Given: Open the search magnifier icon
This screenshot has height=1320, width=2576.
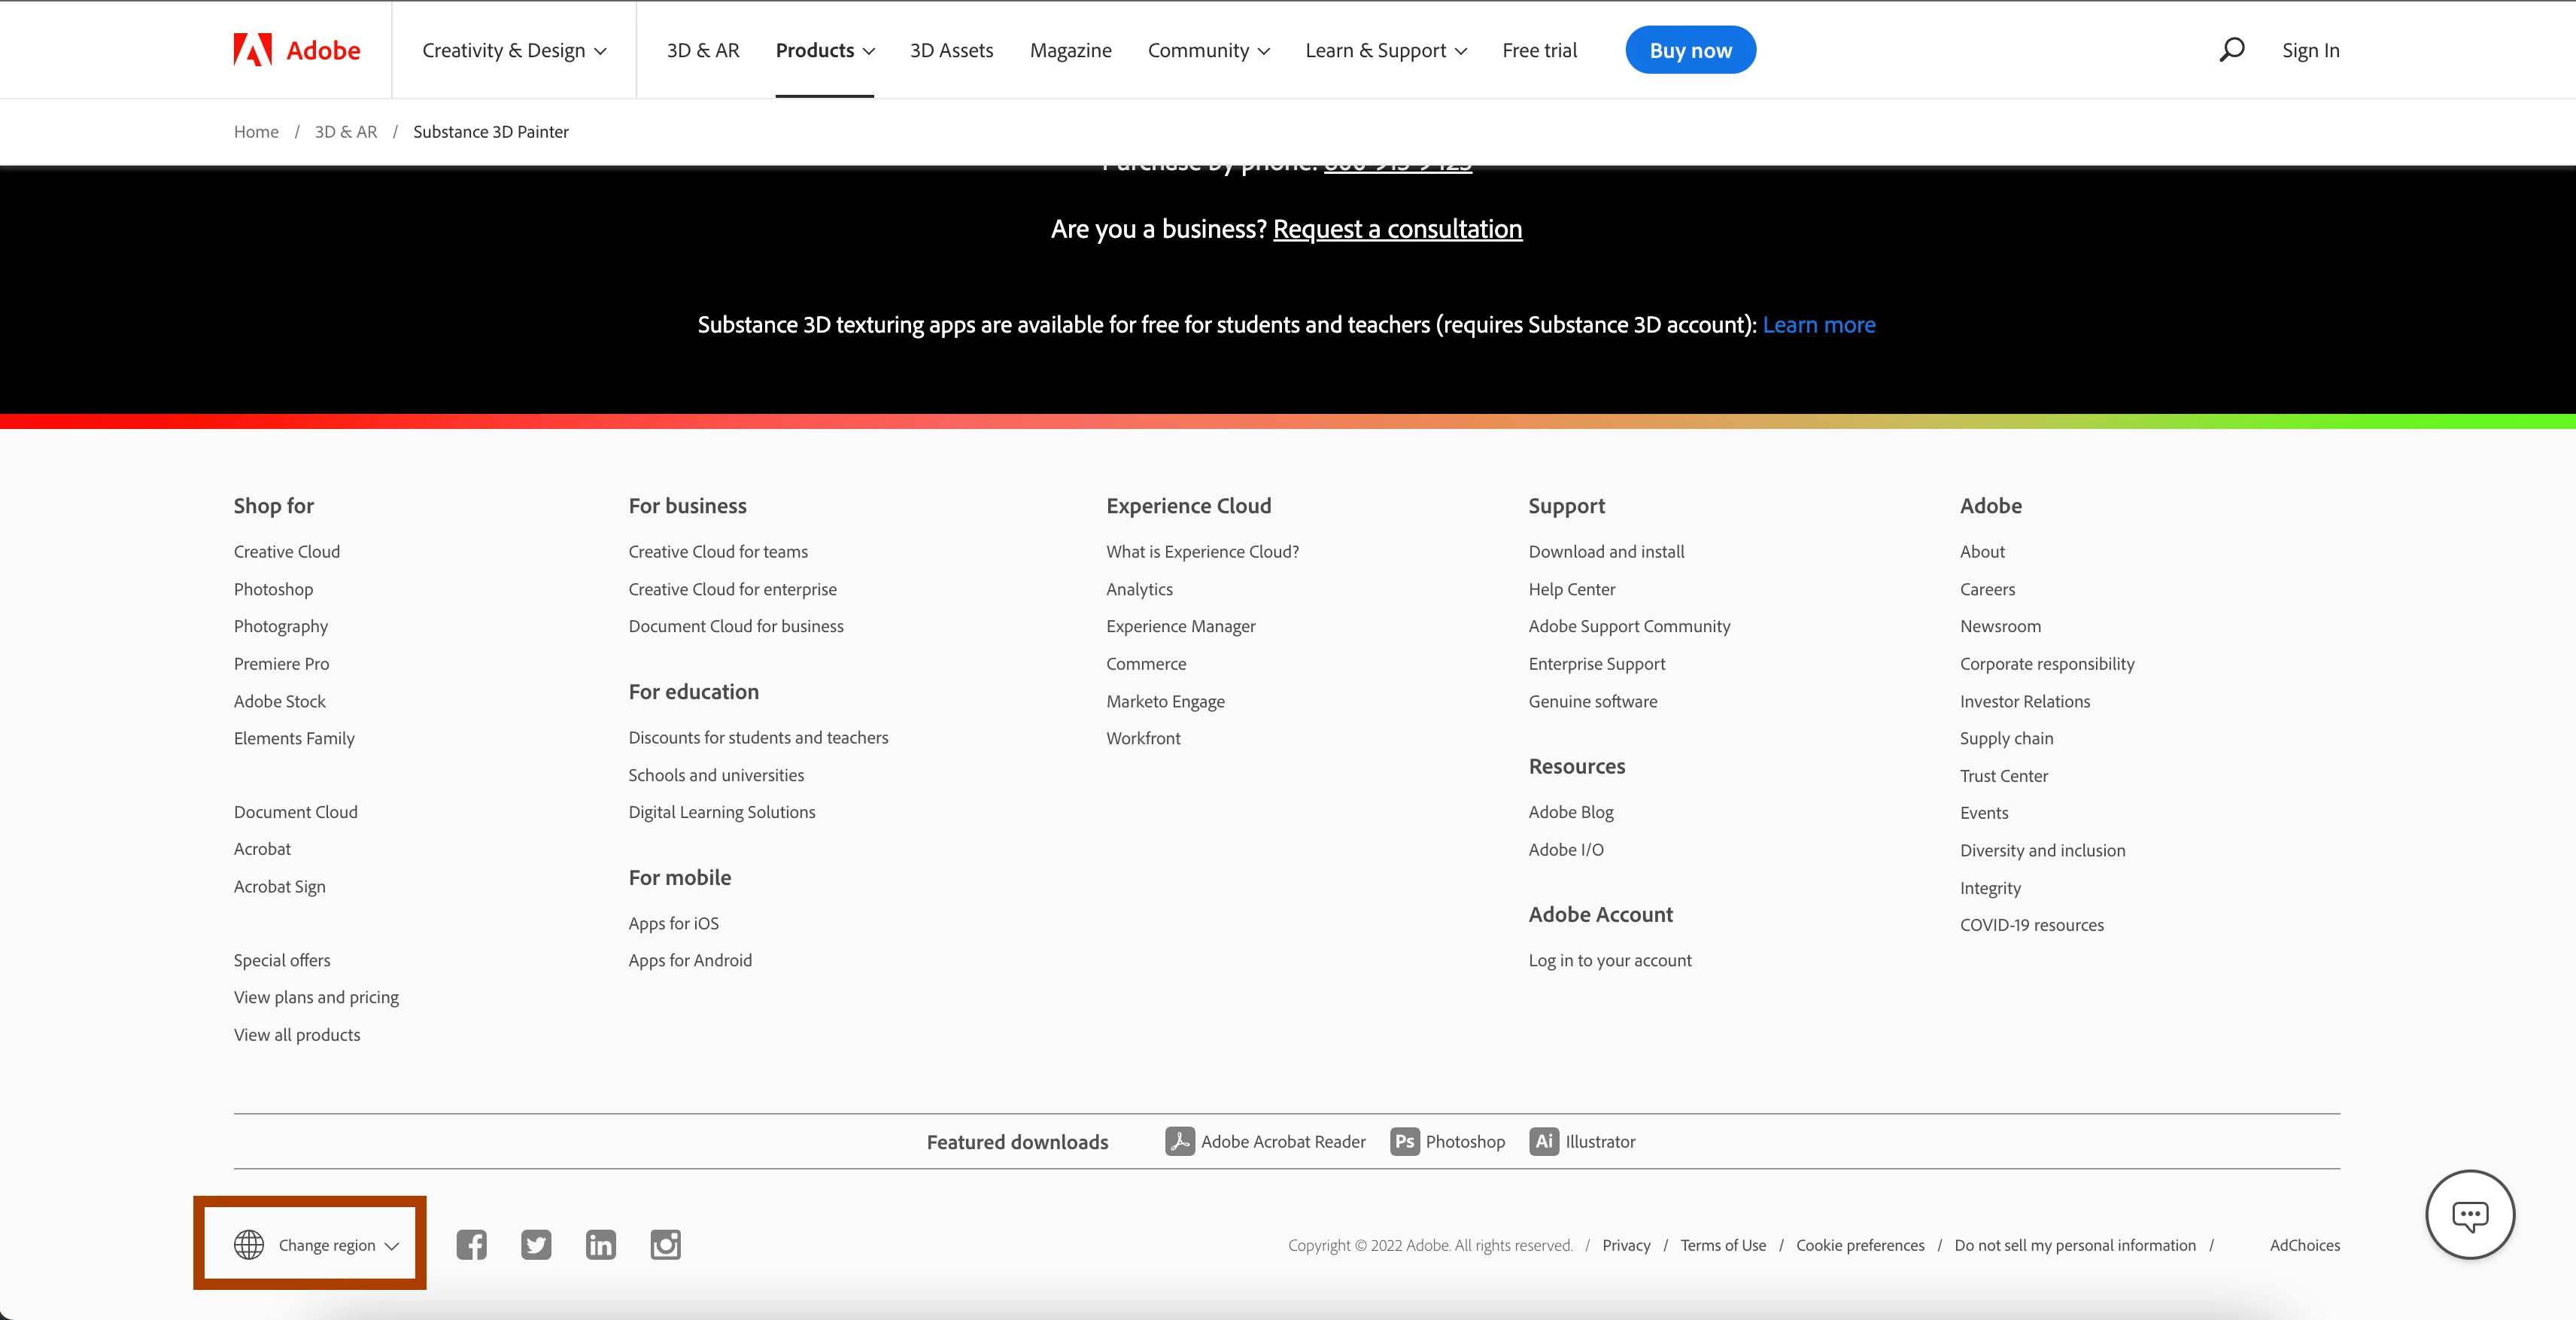Looking at the screenshot, I should pos(2231,50).
